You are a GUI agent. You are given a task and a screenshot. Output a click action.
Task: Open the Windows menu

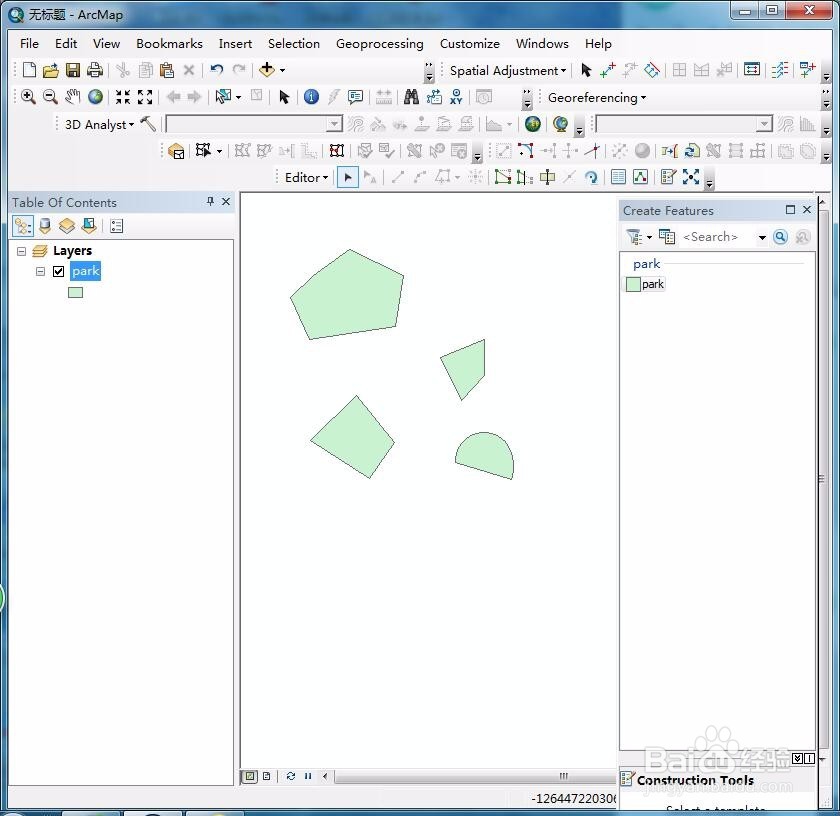coord(542,44)
